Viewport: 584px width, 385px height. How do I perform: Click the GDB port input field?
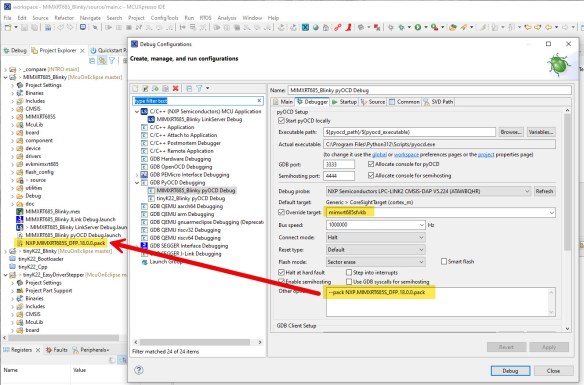coord(339,164)
